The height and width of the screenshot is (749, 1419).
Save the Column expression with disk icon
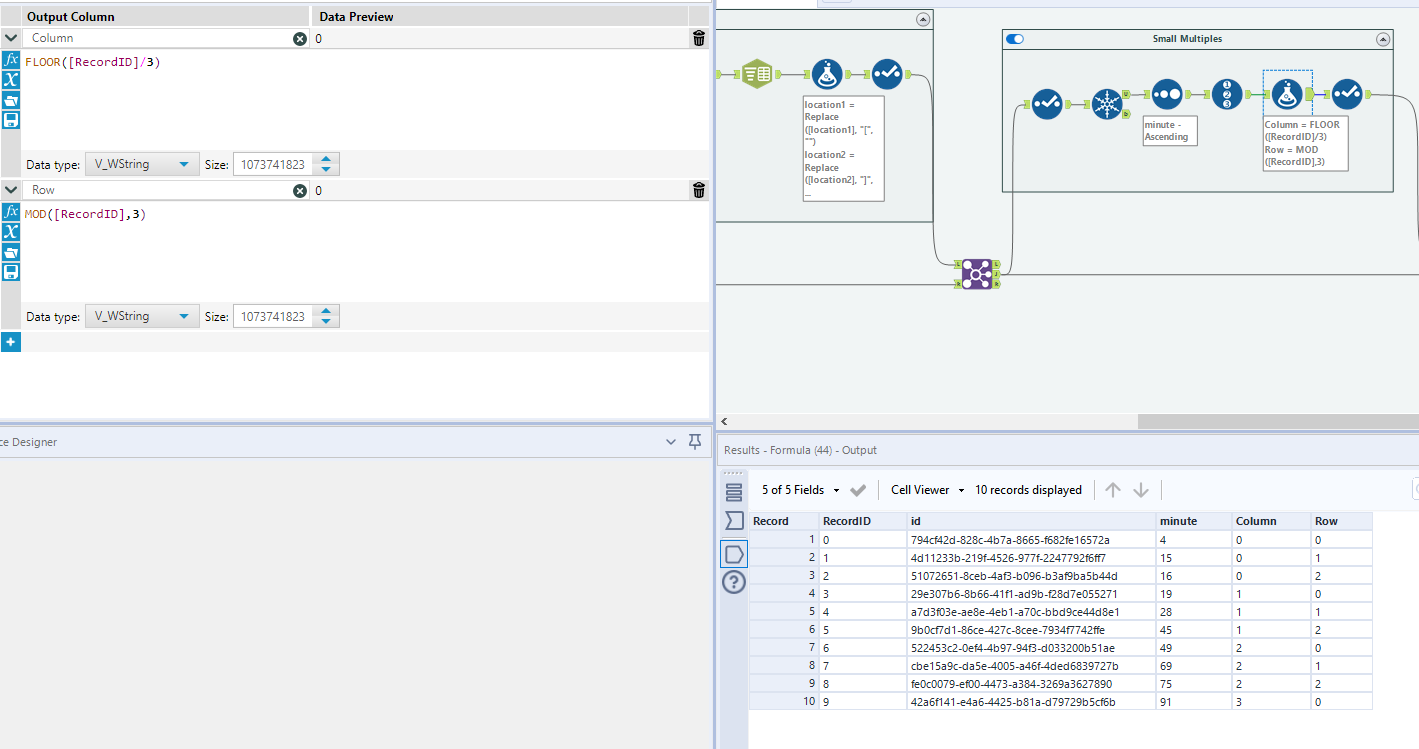pos(11,120)
